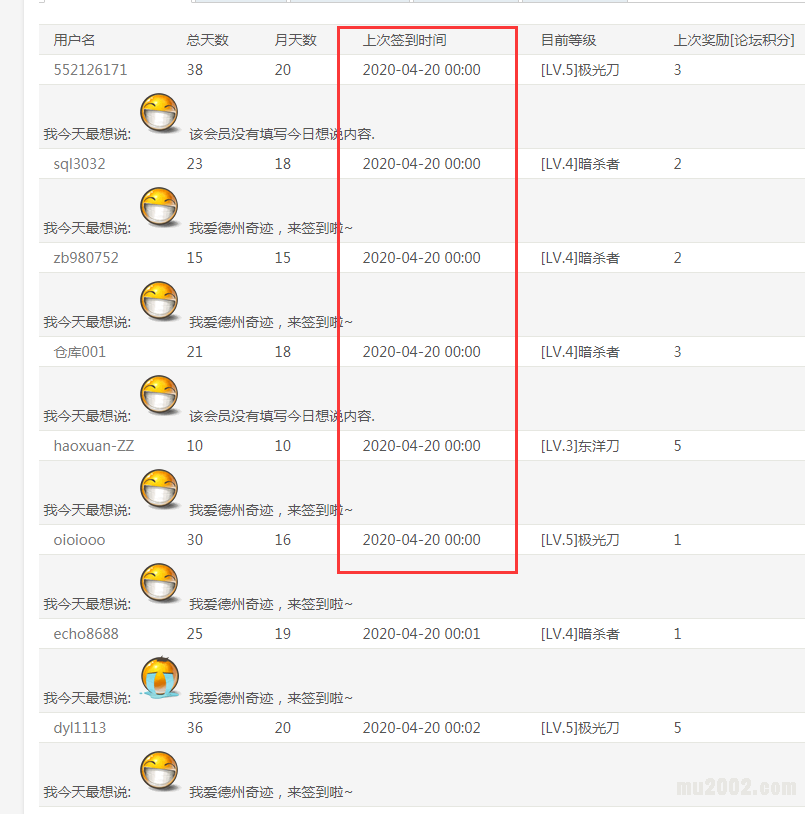Click the 用户名 column header
Image resolution: width=805 pixels, height=814 pixels.
(x=74, y=40)
